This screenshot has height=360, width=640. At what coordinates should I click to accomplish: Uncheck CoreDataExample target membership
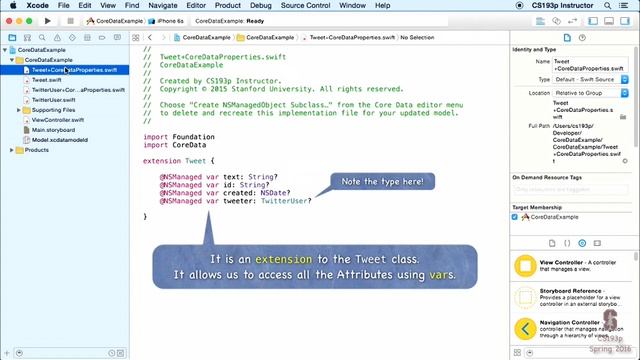[515, 217]
